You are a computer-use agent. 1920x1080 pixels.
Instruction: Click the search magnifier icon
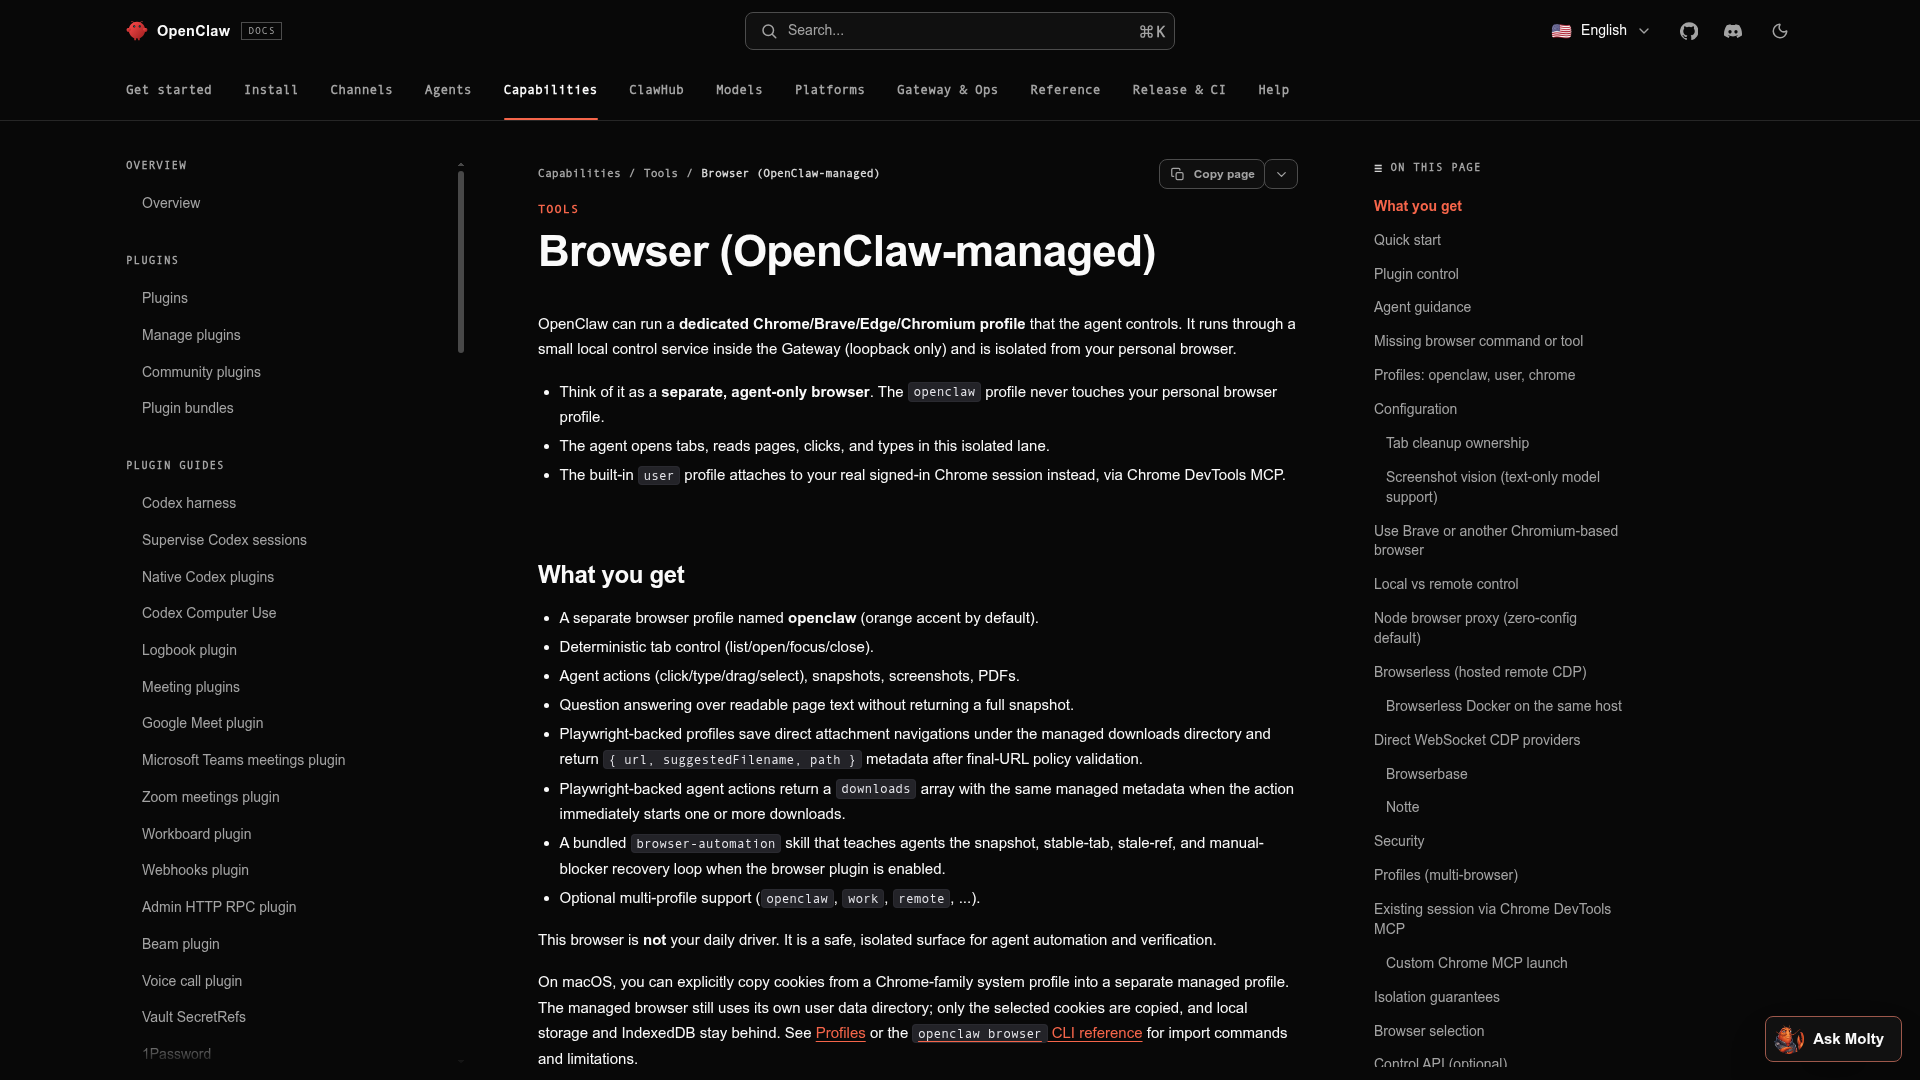tap(769, 31)
